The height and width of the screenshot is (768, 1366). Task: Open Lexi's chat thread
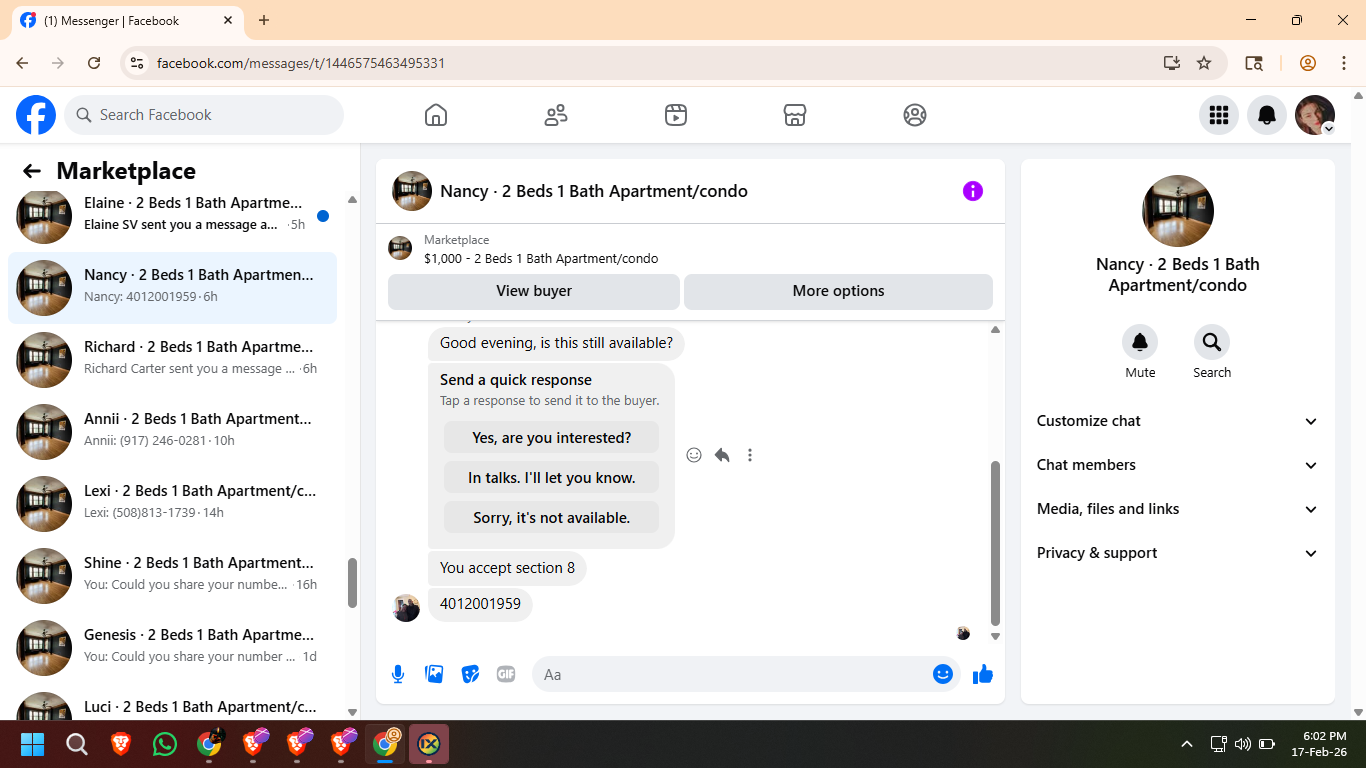pos(173,504)
